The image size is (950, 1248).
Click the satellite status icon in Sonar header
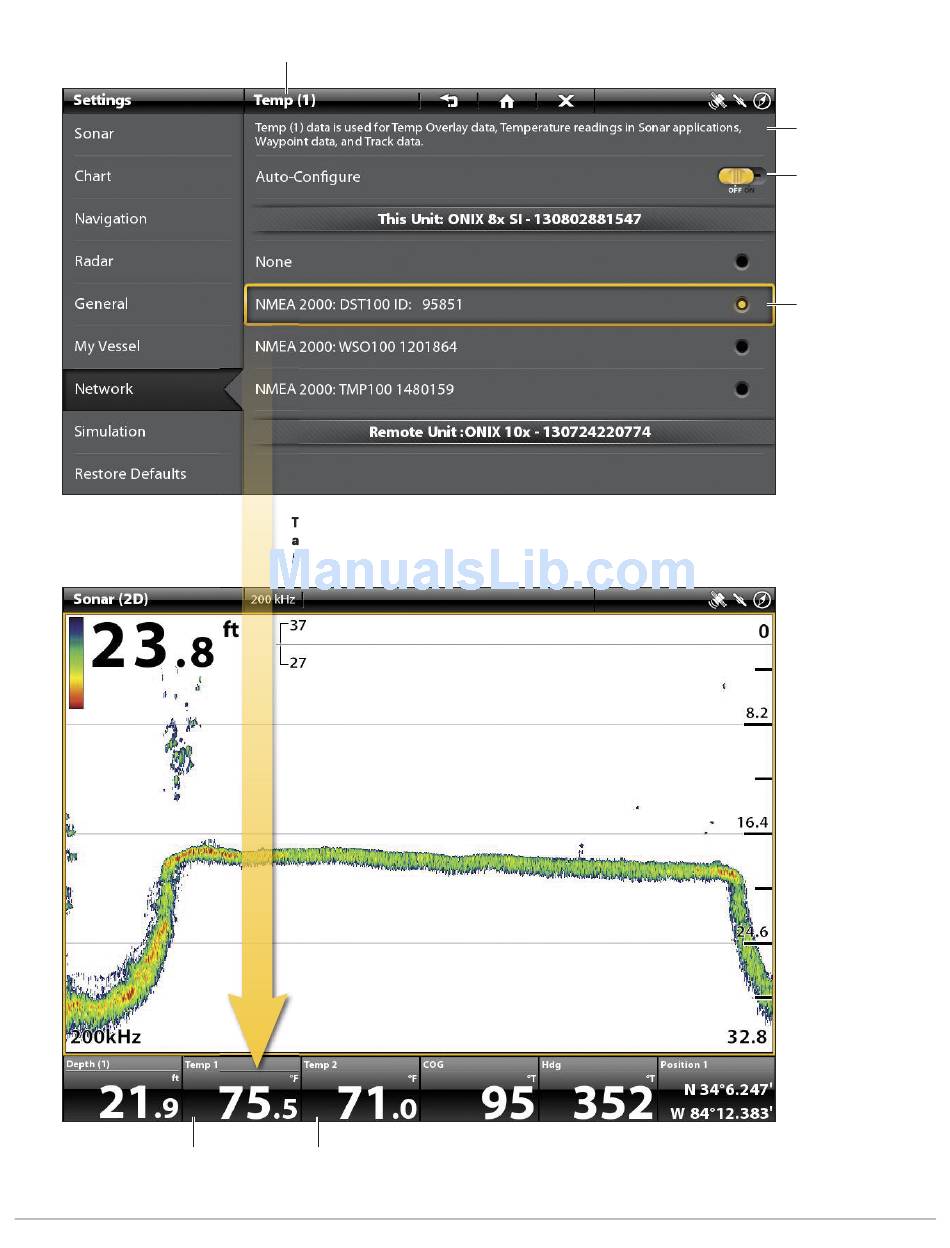pos(717,600)
